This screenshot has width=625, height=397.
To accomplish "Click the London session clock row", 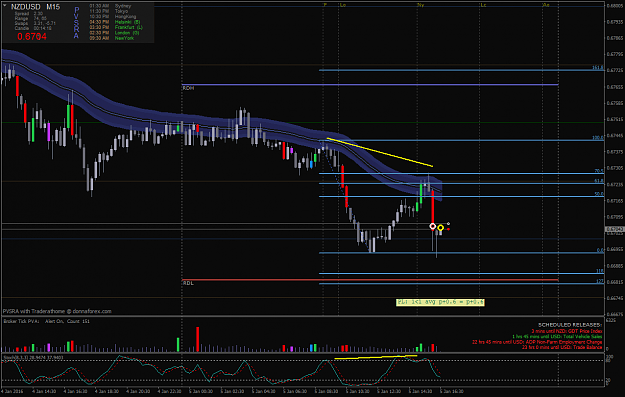I will tap(114, 33).
